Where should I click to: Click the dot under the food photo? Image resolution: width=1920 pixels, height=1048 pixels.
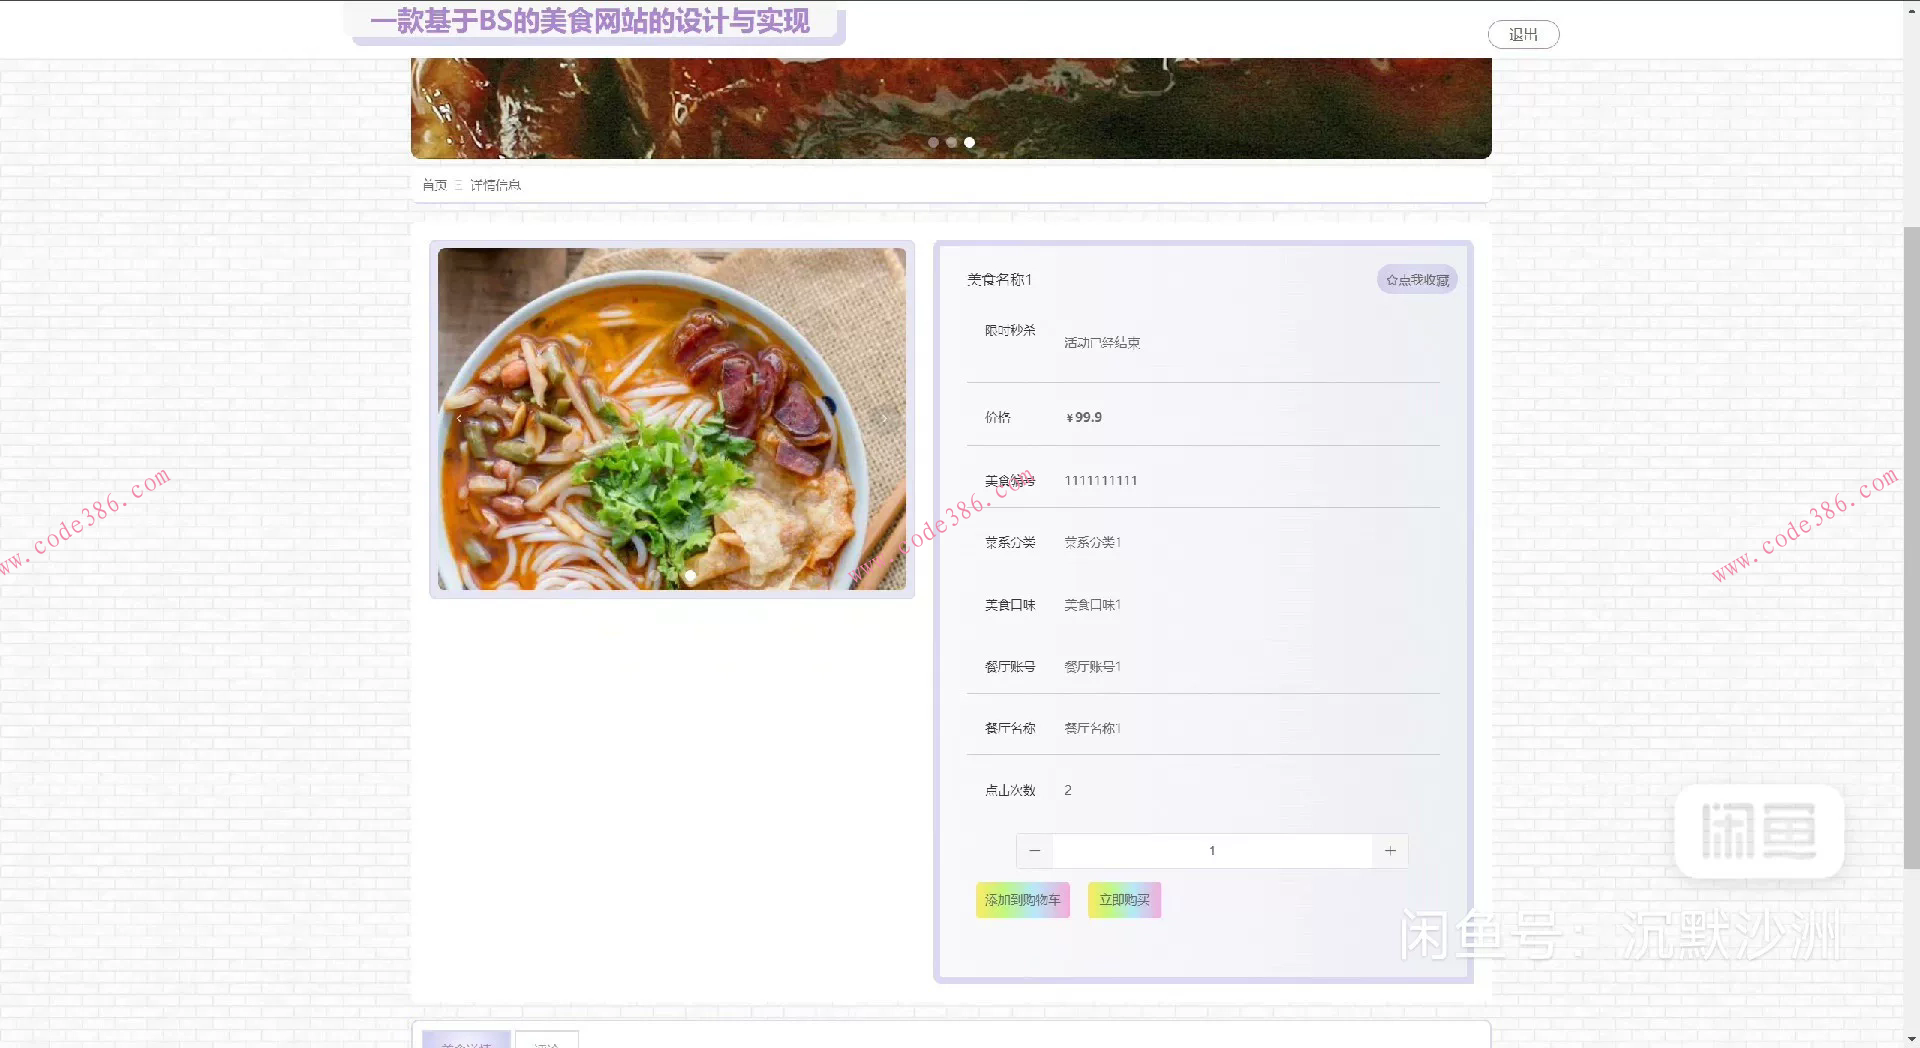click(690, 574)
